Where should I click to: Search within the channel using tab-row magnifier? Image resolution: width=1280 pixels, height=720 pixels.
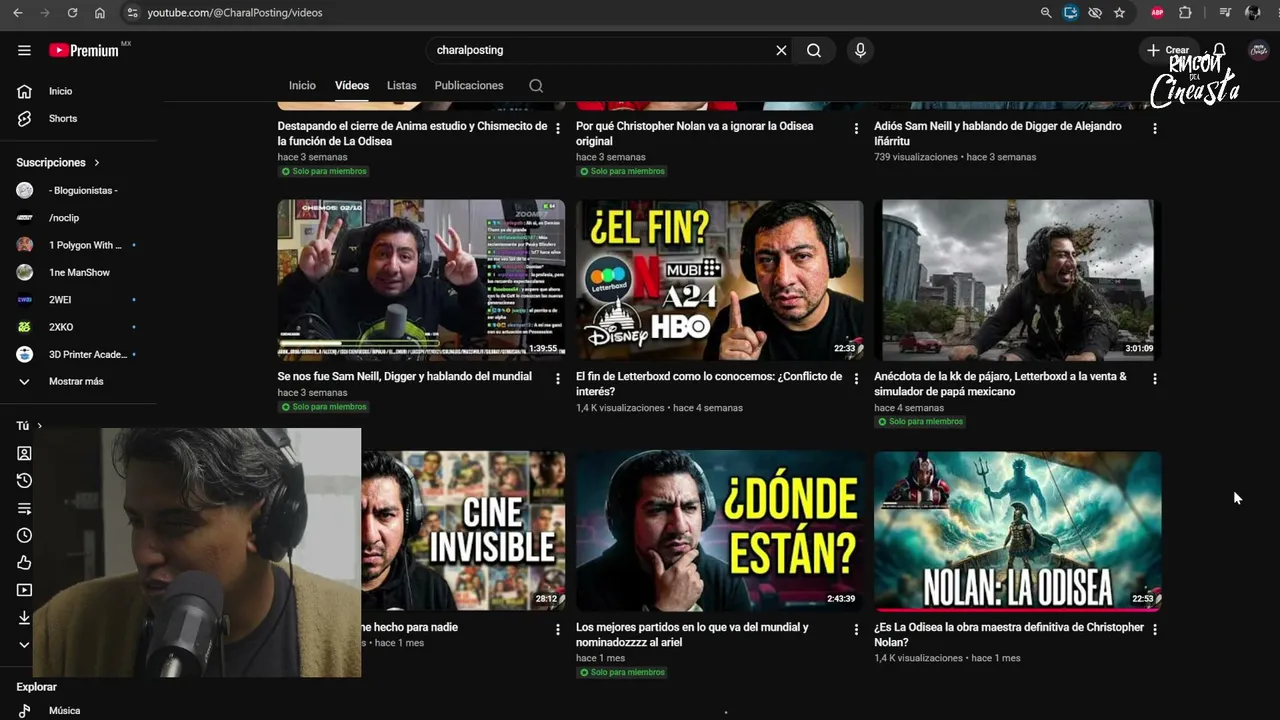pyautogui.click(x=536, y=86)
